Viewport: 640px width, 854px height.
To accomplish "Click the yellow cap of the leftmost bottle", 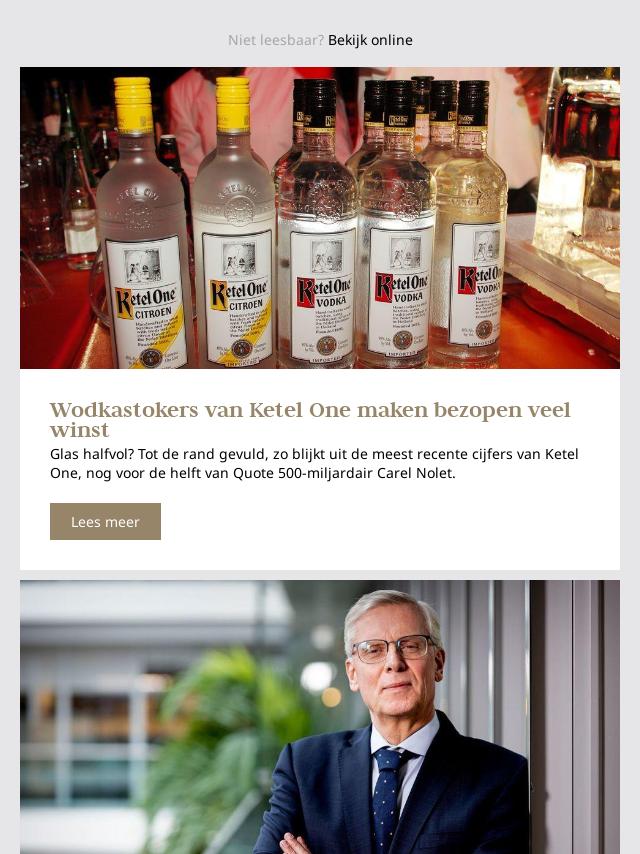I will (x=133, y=106).
